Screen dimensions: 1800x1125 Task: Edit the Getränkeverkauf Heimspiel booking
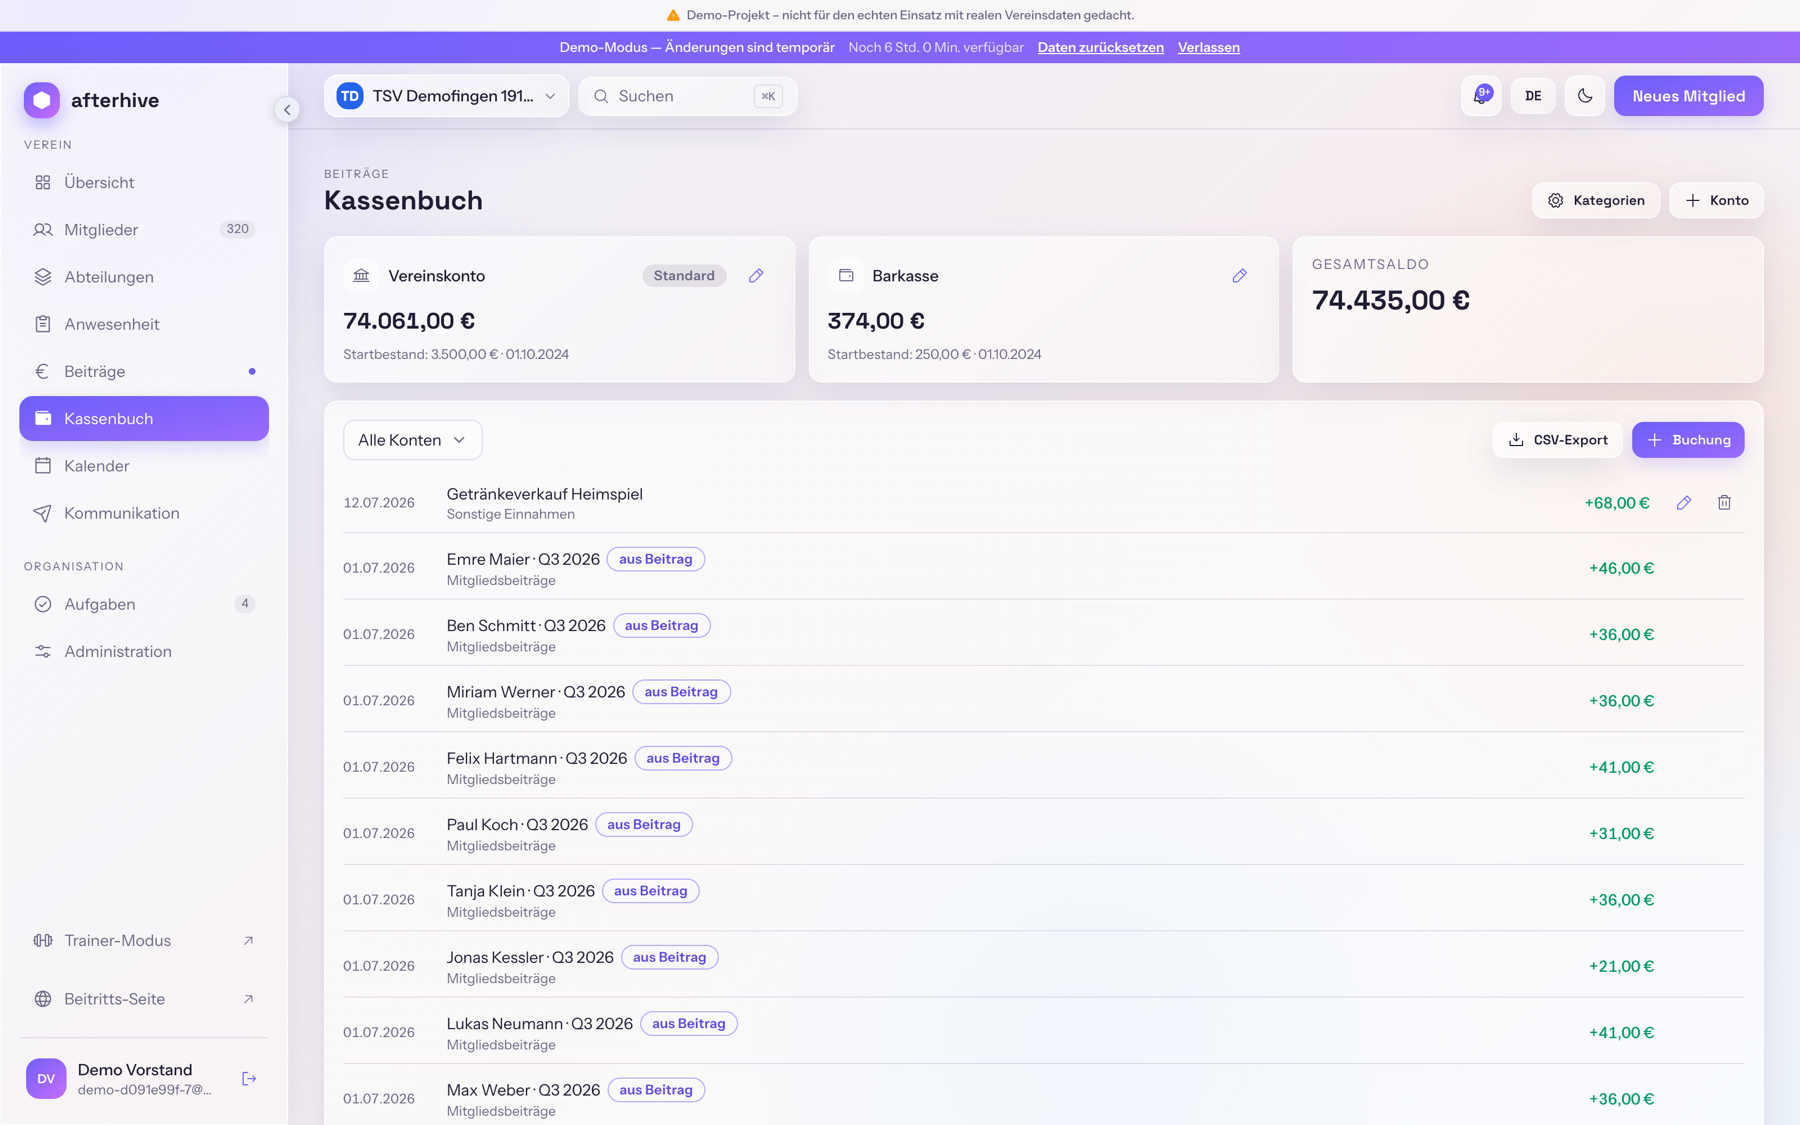coord(1684,503)
